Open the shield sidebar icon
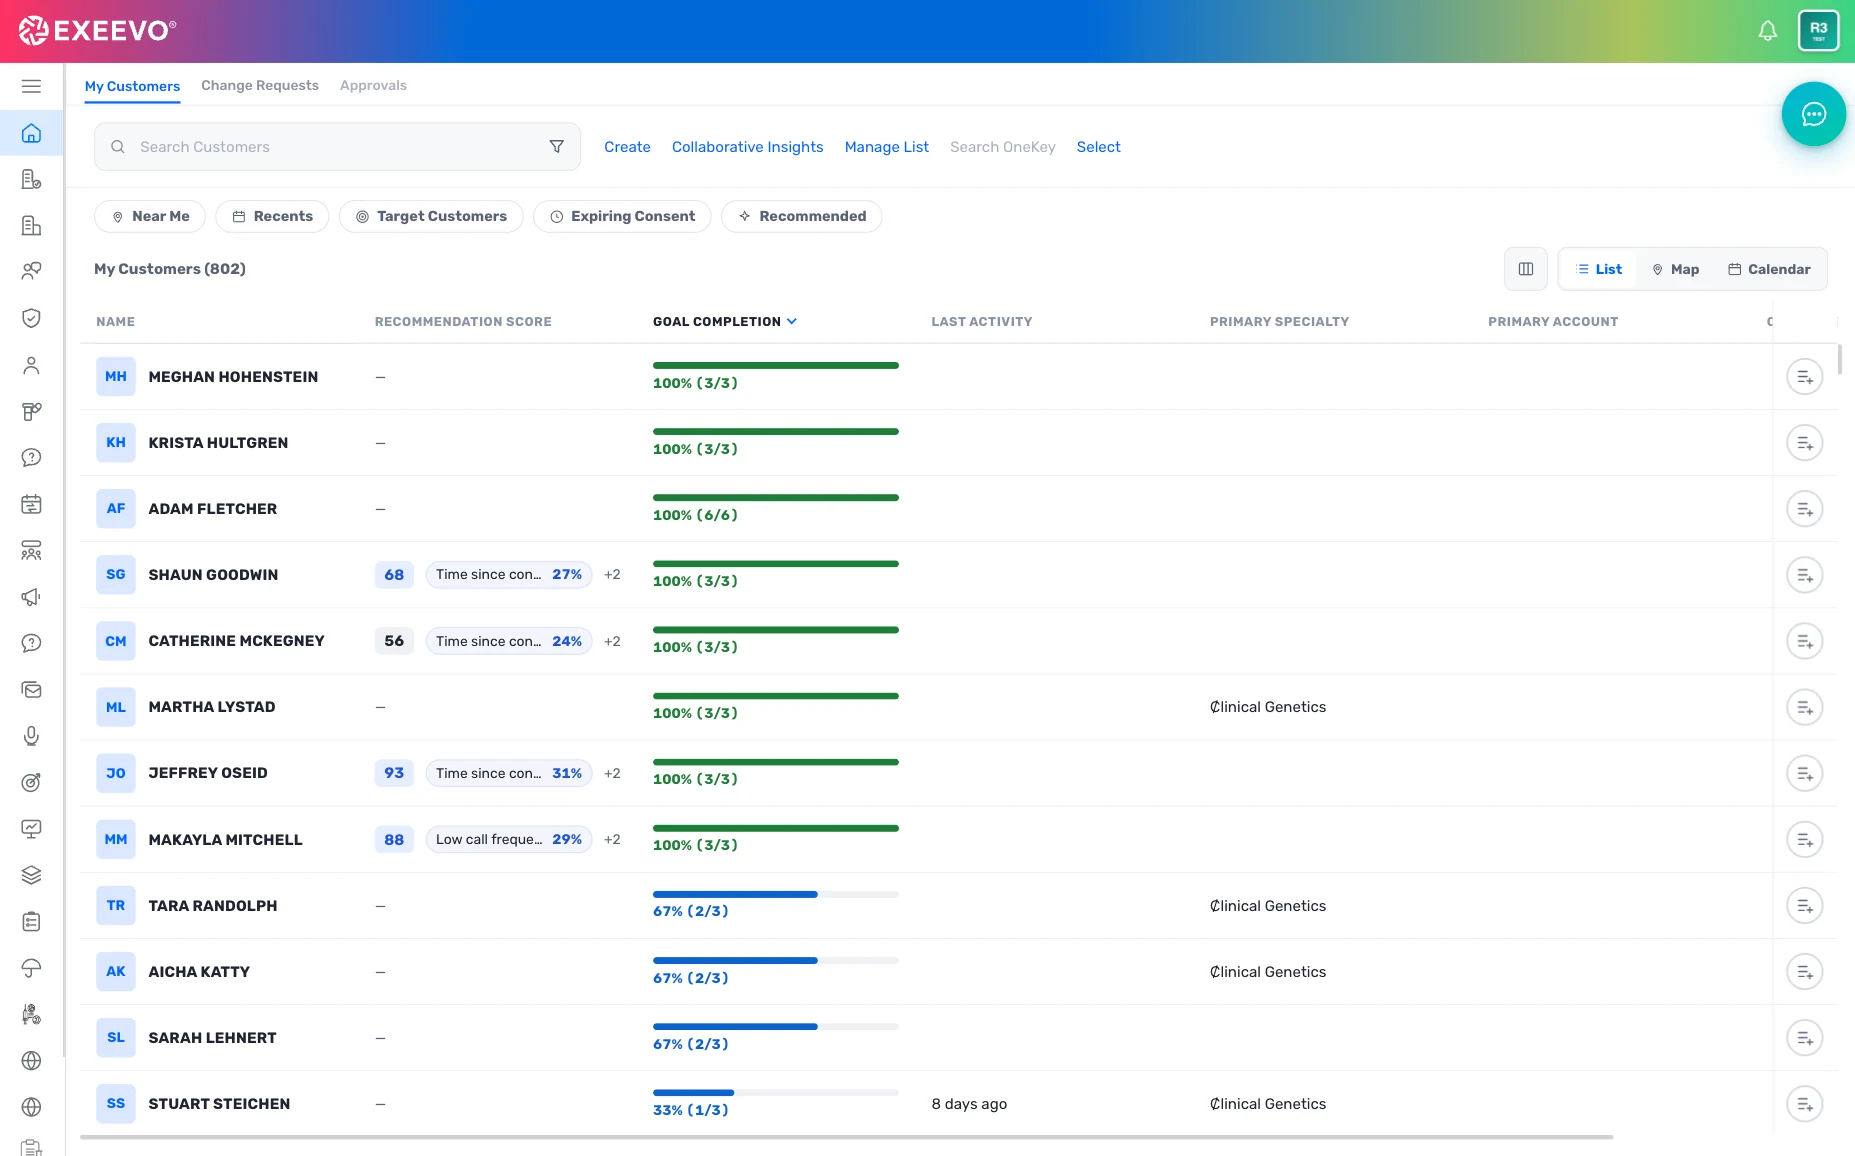 (32, 318)
